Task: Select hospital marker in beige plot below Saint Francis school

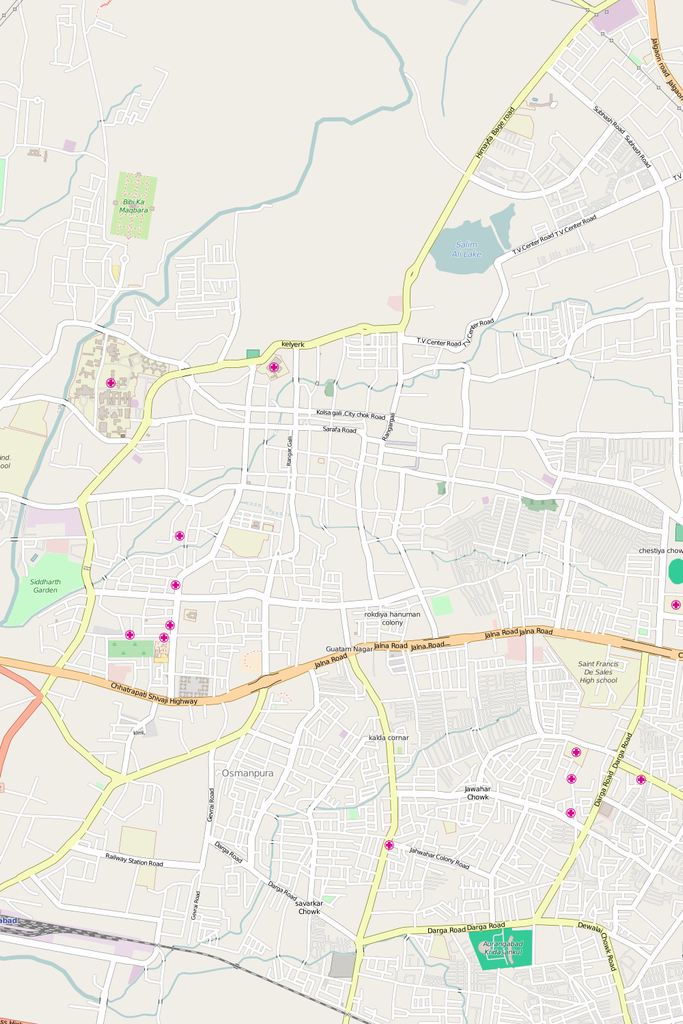Action: [x=576, y=752]
